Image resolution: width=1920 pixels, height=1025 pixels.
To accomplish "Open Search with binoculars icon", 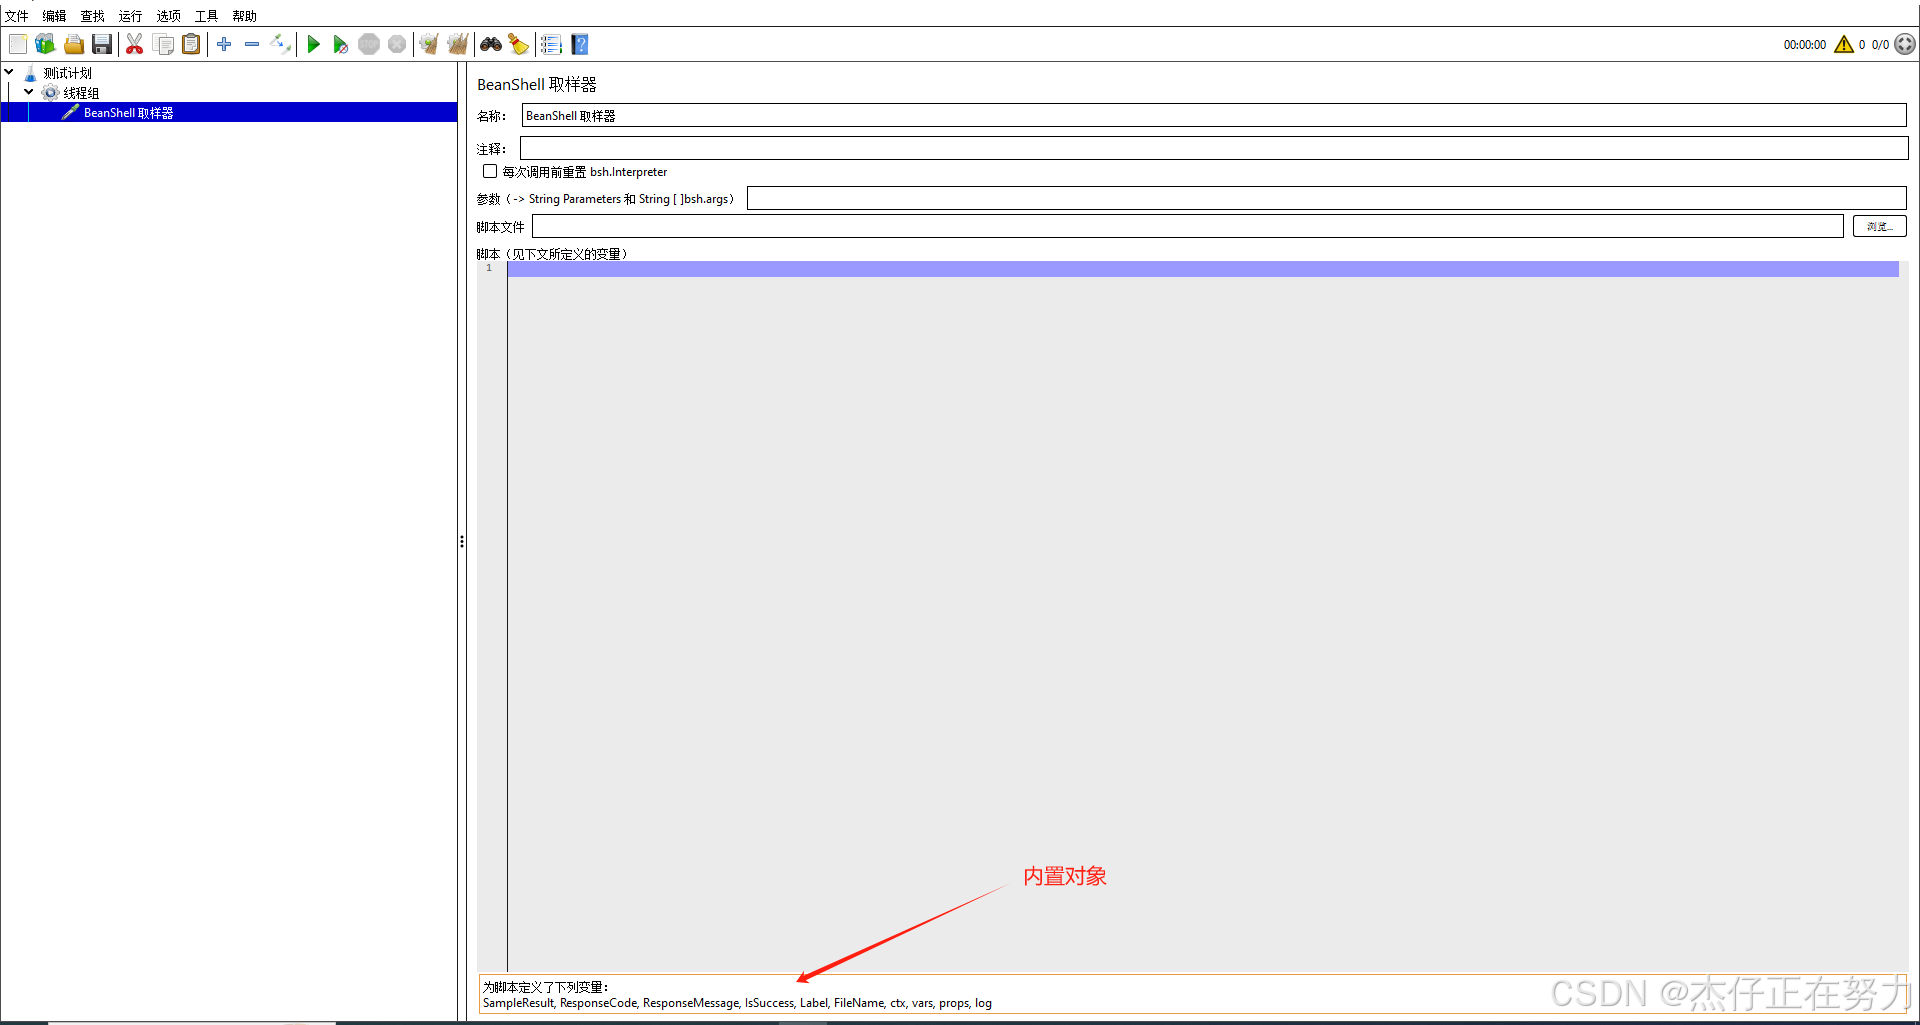I will 491,44.
